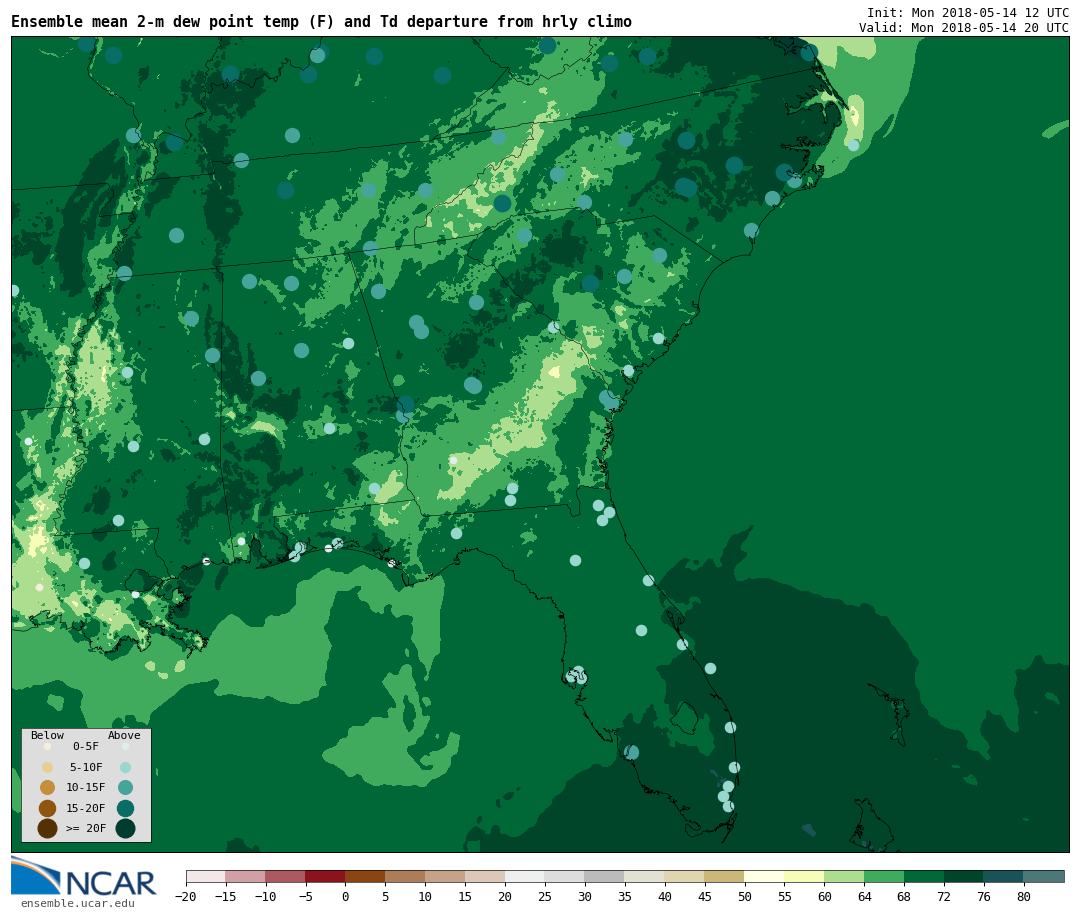
Task: Pick the dark red -5 to 0 colorbar swatch
Action: tap(325, 876)
